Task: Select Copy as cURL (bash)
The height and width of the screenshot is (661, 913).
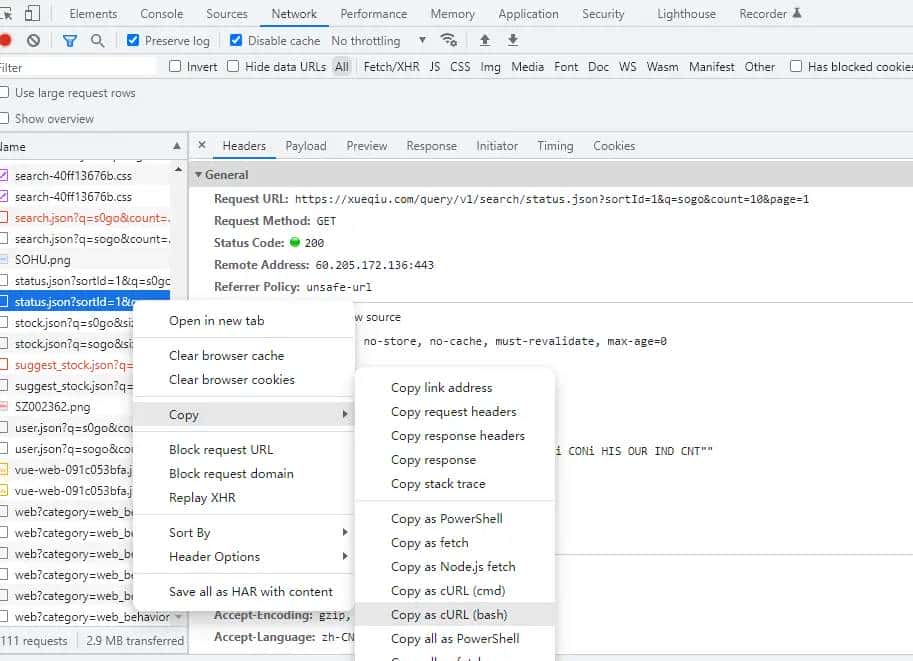Action: pyautogui.click(x=448, y=615)
